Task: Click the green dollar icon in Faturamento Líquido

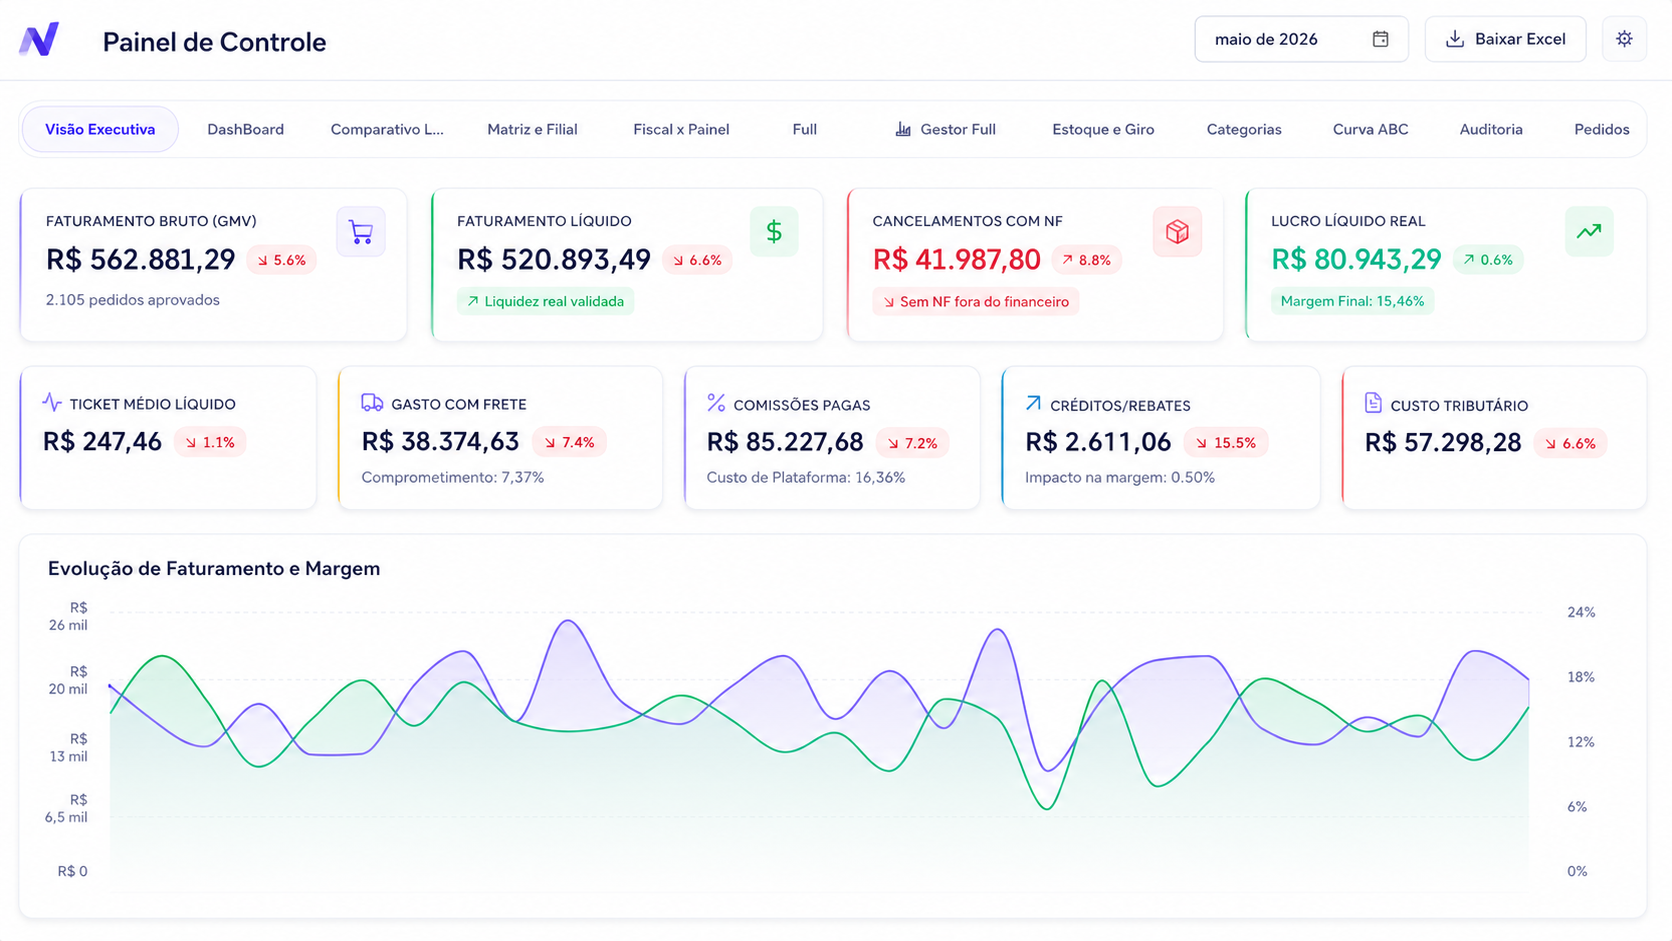Action: pyautogui.click(x=774, y=232)
